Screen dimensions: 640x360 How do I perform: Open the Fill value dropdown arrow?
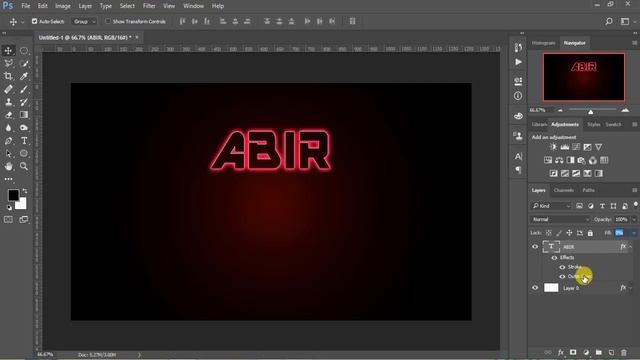[633, 233]
